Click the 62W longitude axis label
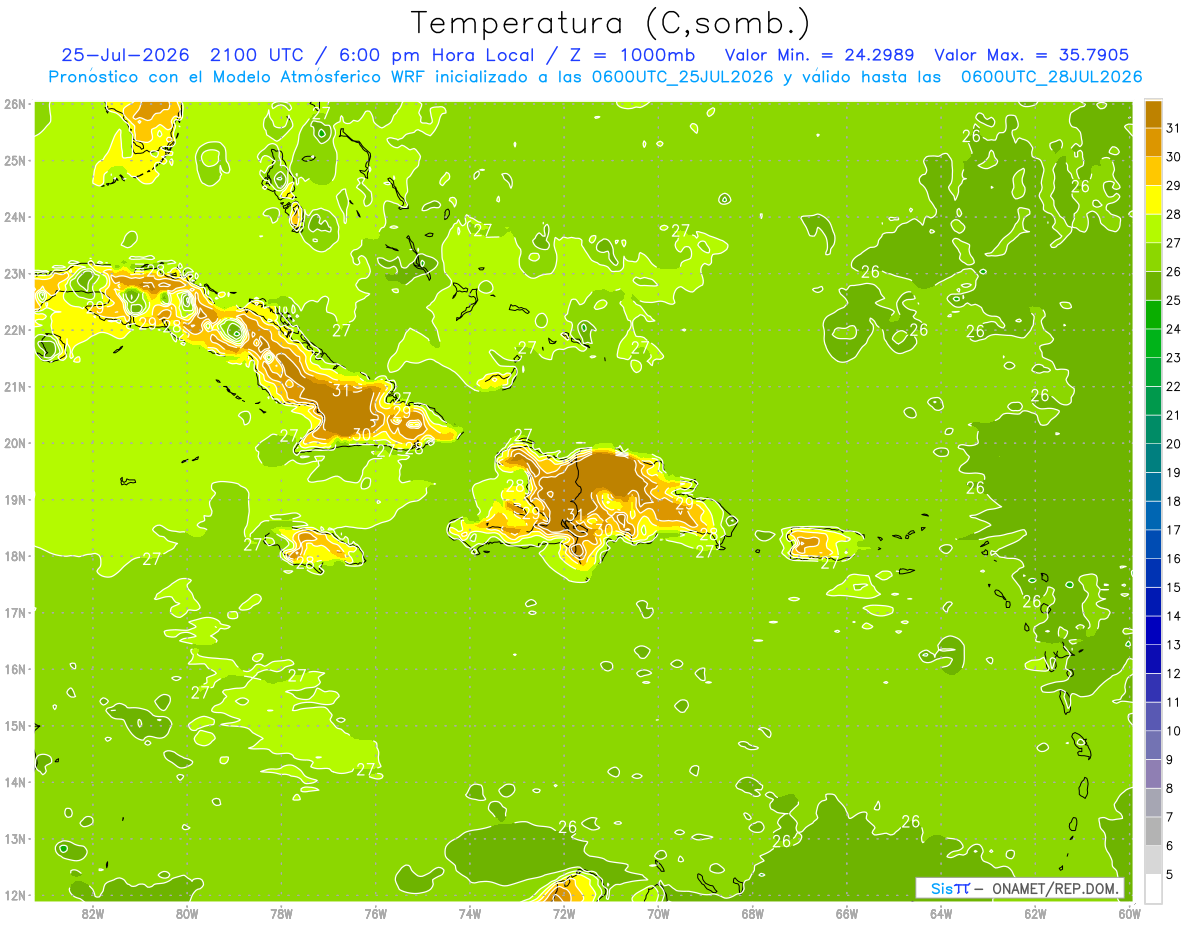Image resolution: width=1200 pixels, height=927 pixels. tap(1035, 913)
